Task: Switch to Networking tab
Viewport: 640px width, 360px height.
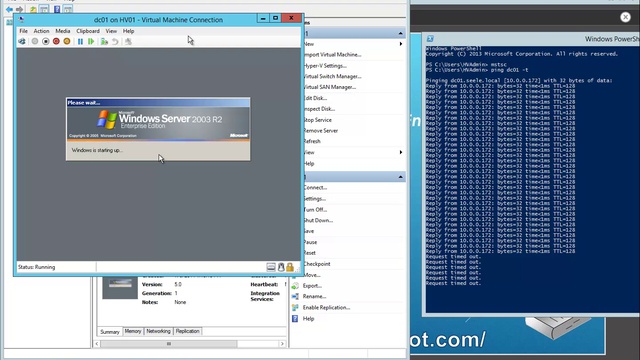Action: pyautogui.click(x=158, y=331)
